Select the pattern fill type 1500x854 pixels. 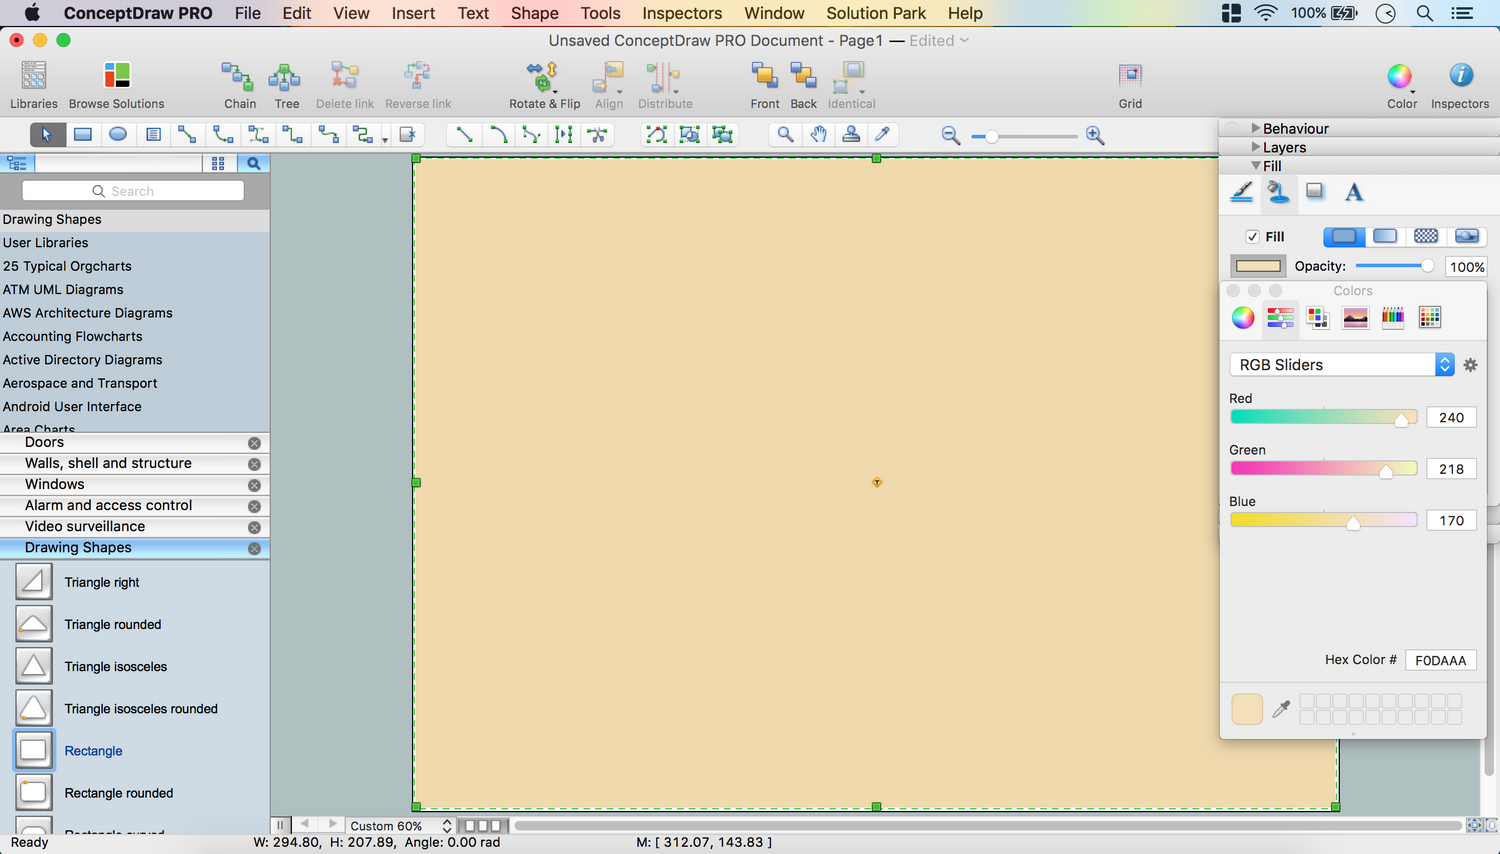(x=1426, y=236)
